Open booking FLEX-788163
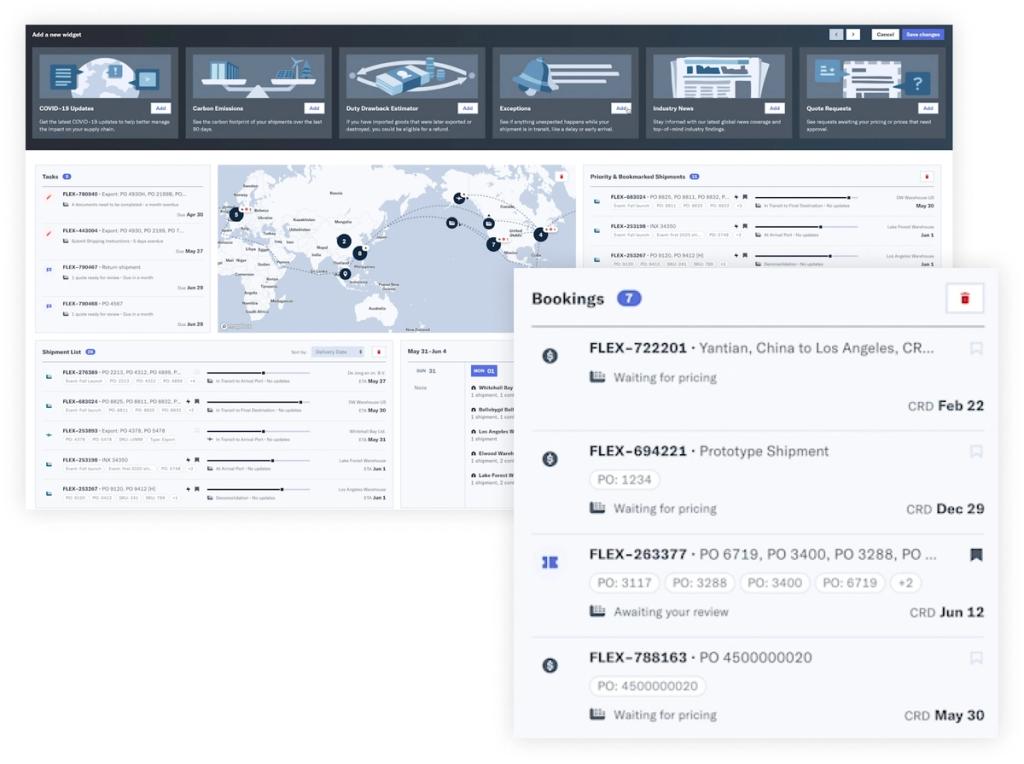Image resolution: width=1024 pixels, height=764 pixels. [700, 658]
